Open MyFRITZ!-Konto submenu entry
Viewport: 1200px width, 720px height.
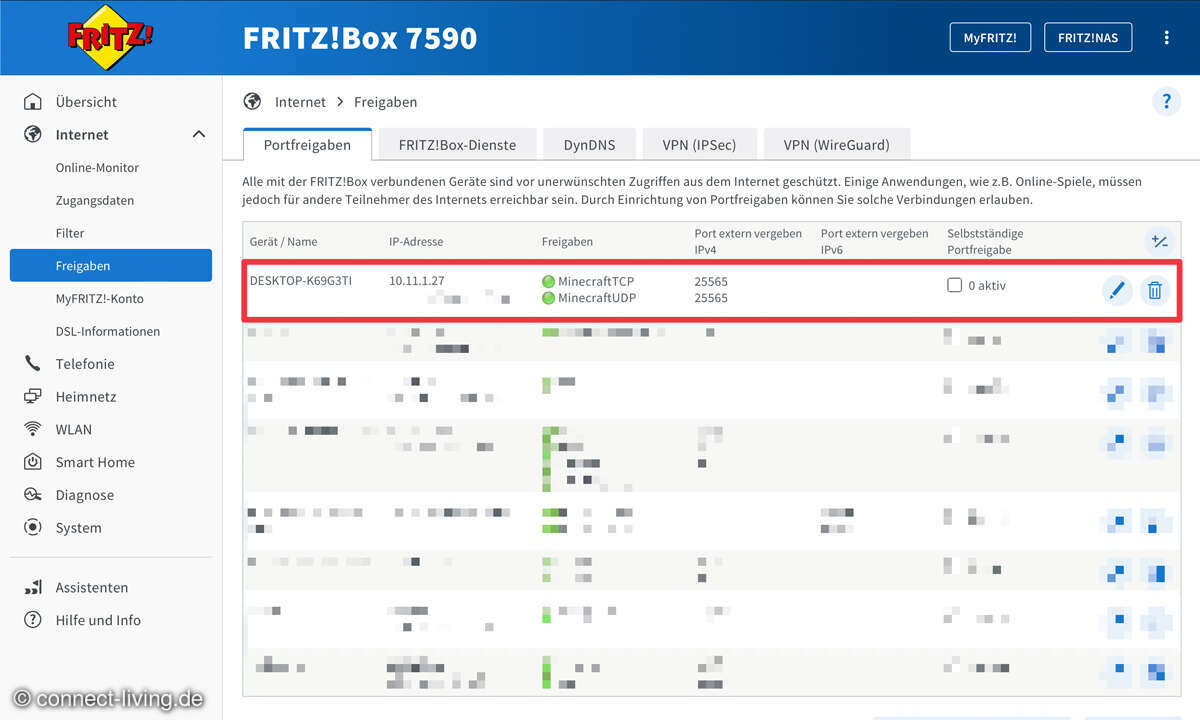tap(100, 298)
